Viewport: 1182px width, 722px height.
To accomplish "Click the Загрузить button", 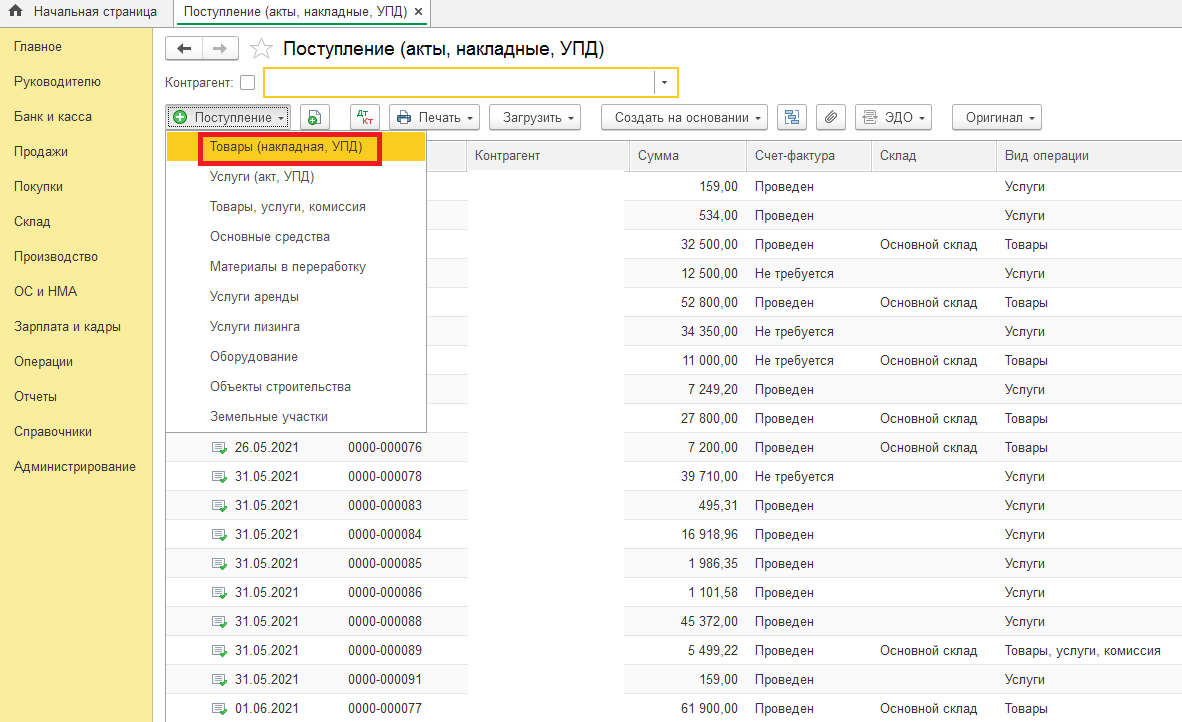I will (534, 118).
